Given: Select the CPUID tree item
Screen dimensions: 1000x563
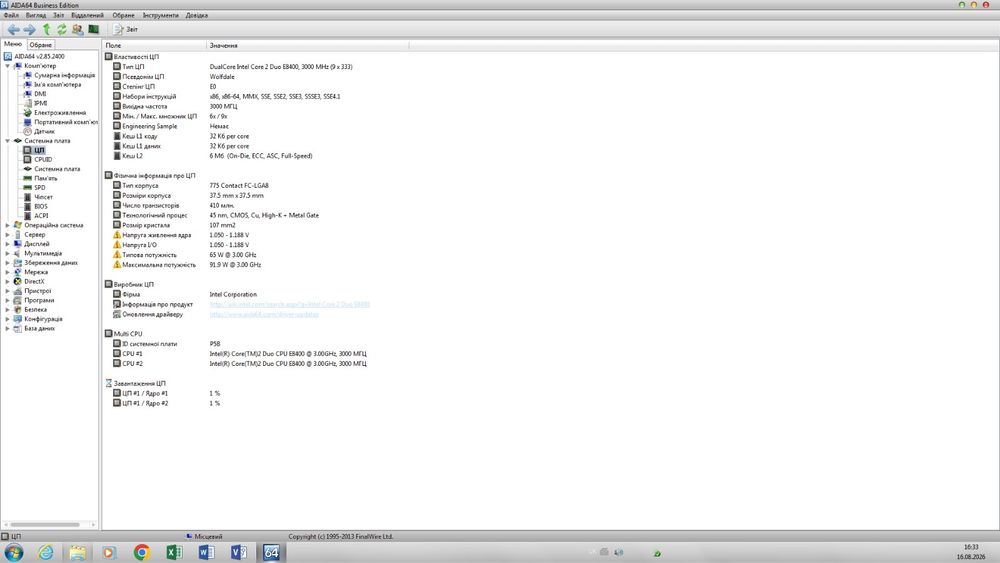Looking at the screenshot, I should (x=43, y=159).
